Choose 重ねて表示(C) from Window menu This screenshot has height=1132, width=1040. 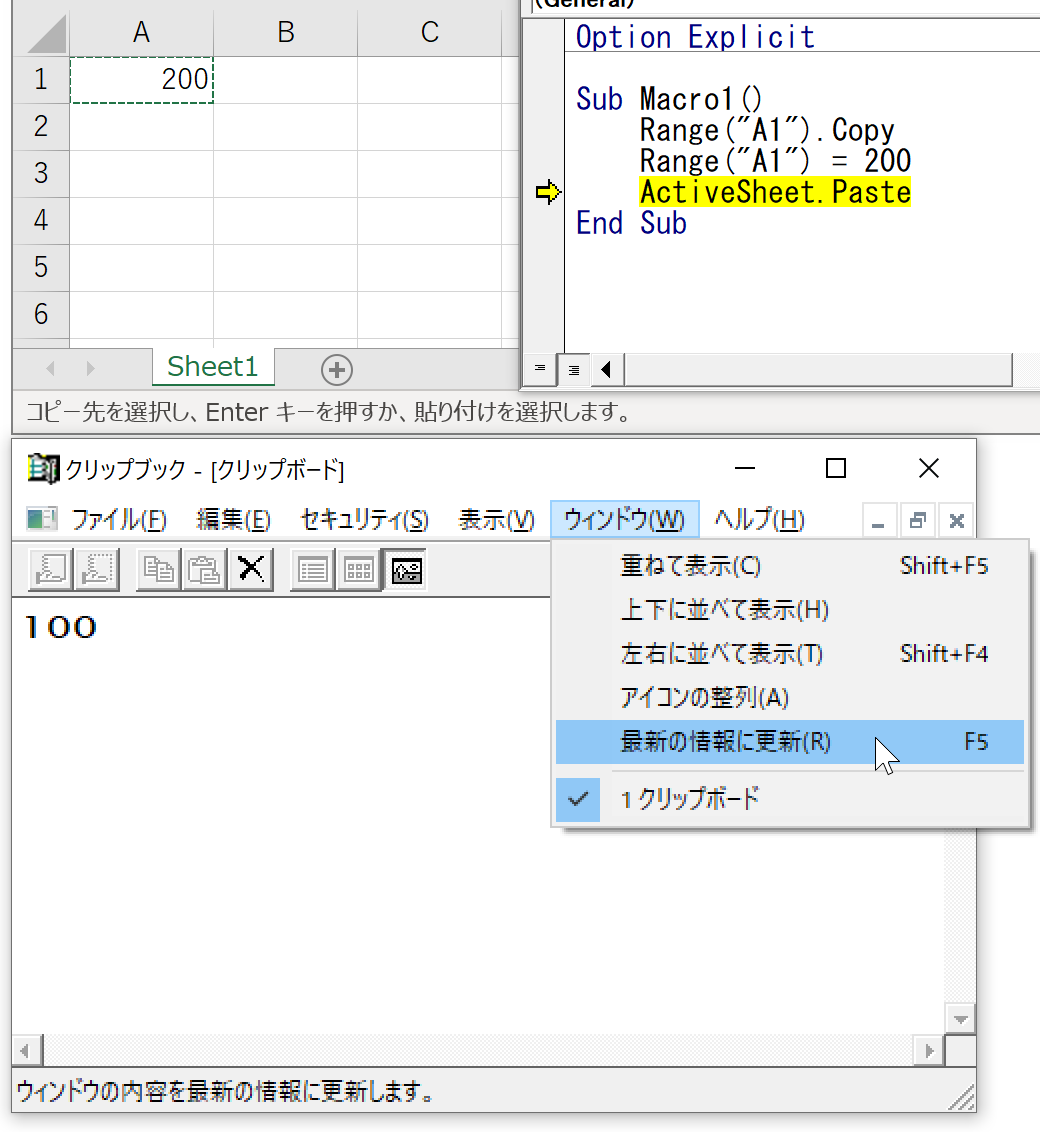pyautogui.click(x=790, y=566)
